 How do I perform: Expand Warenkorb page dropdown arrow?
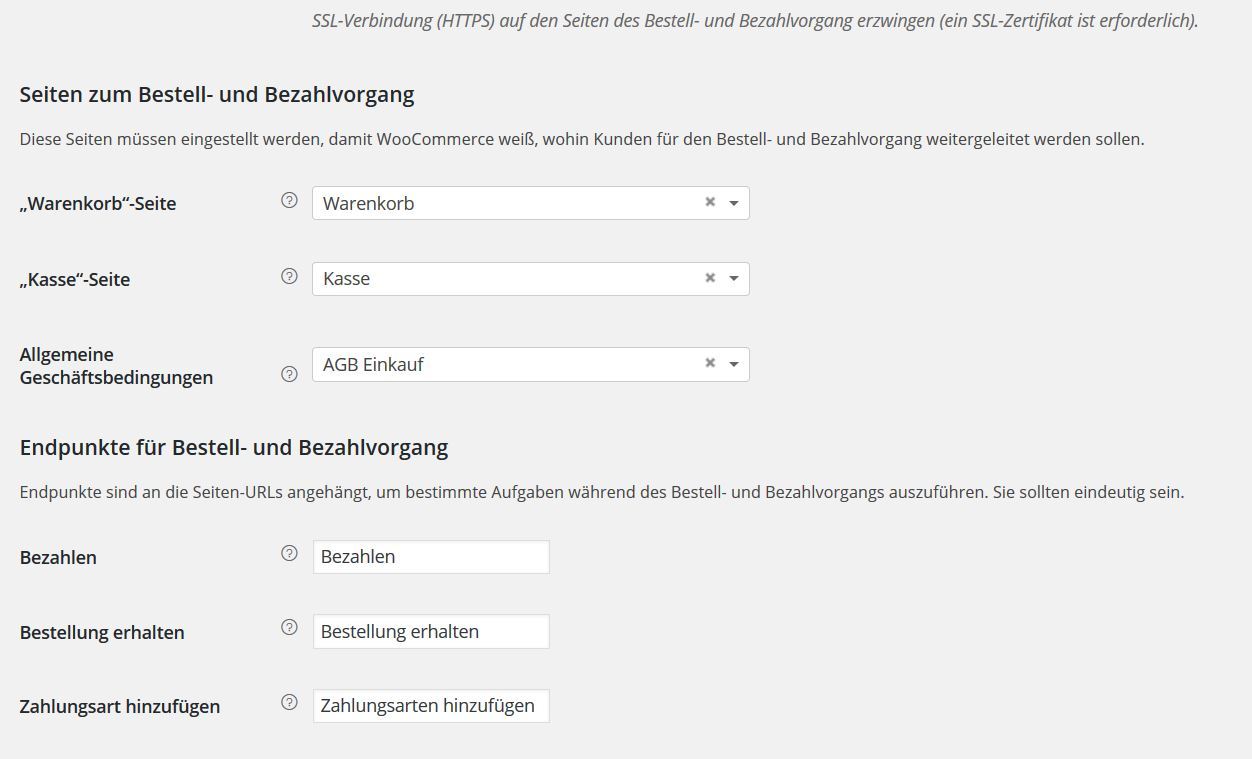coord(733,203)
